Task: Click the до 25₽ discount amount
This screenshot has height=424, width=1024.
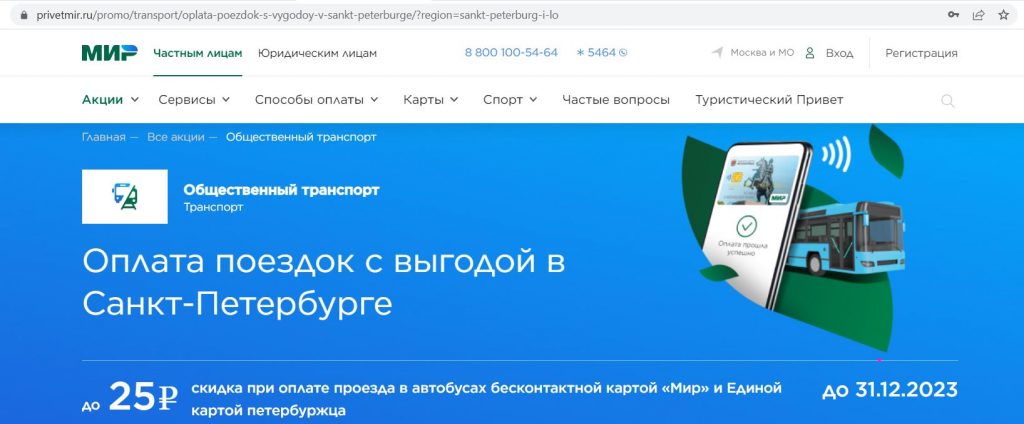Action: coord(130,396)
